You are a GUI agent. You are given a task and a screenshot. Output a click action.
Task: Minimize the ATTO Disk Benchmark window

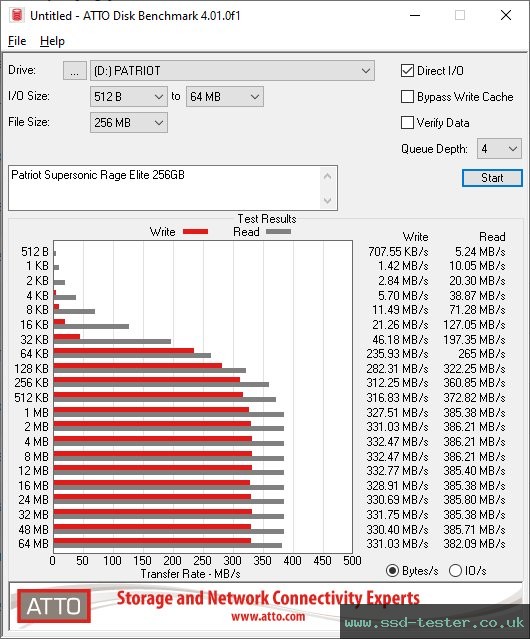click(415, 15)
